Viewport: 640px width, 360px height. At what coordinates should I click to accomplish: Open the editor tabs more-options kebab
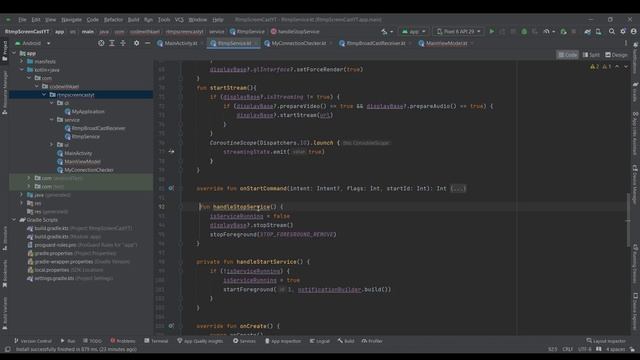[x=626, y=43]
